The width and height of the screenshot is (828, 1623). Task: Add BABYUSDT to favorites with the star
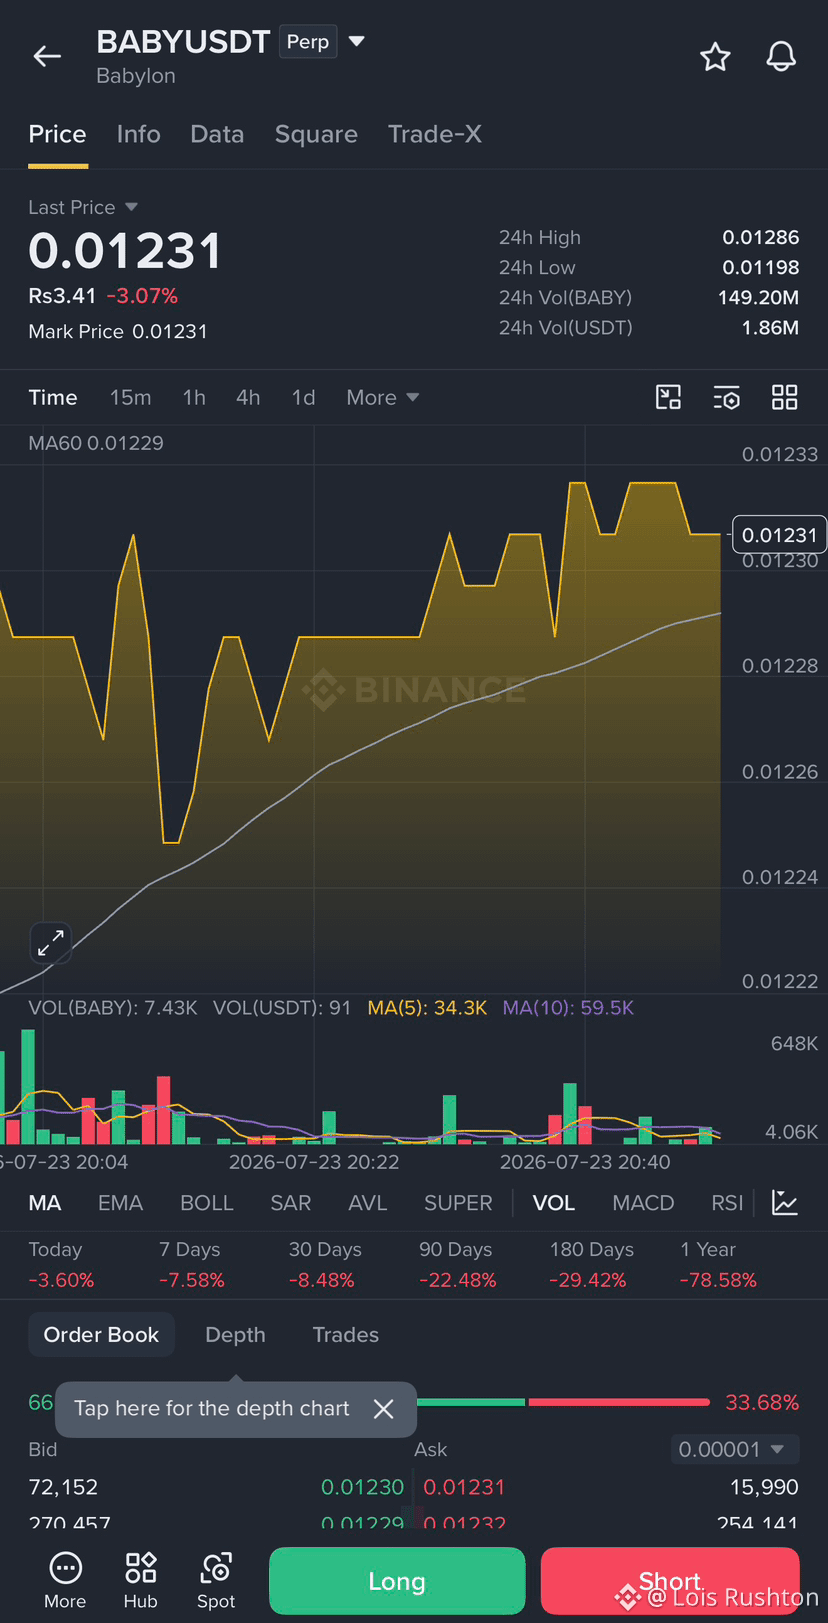[715, 57]
